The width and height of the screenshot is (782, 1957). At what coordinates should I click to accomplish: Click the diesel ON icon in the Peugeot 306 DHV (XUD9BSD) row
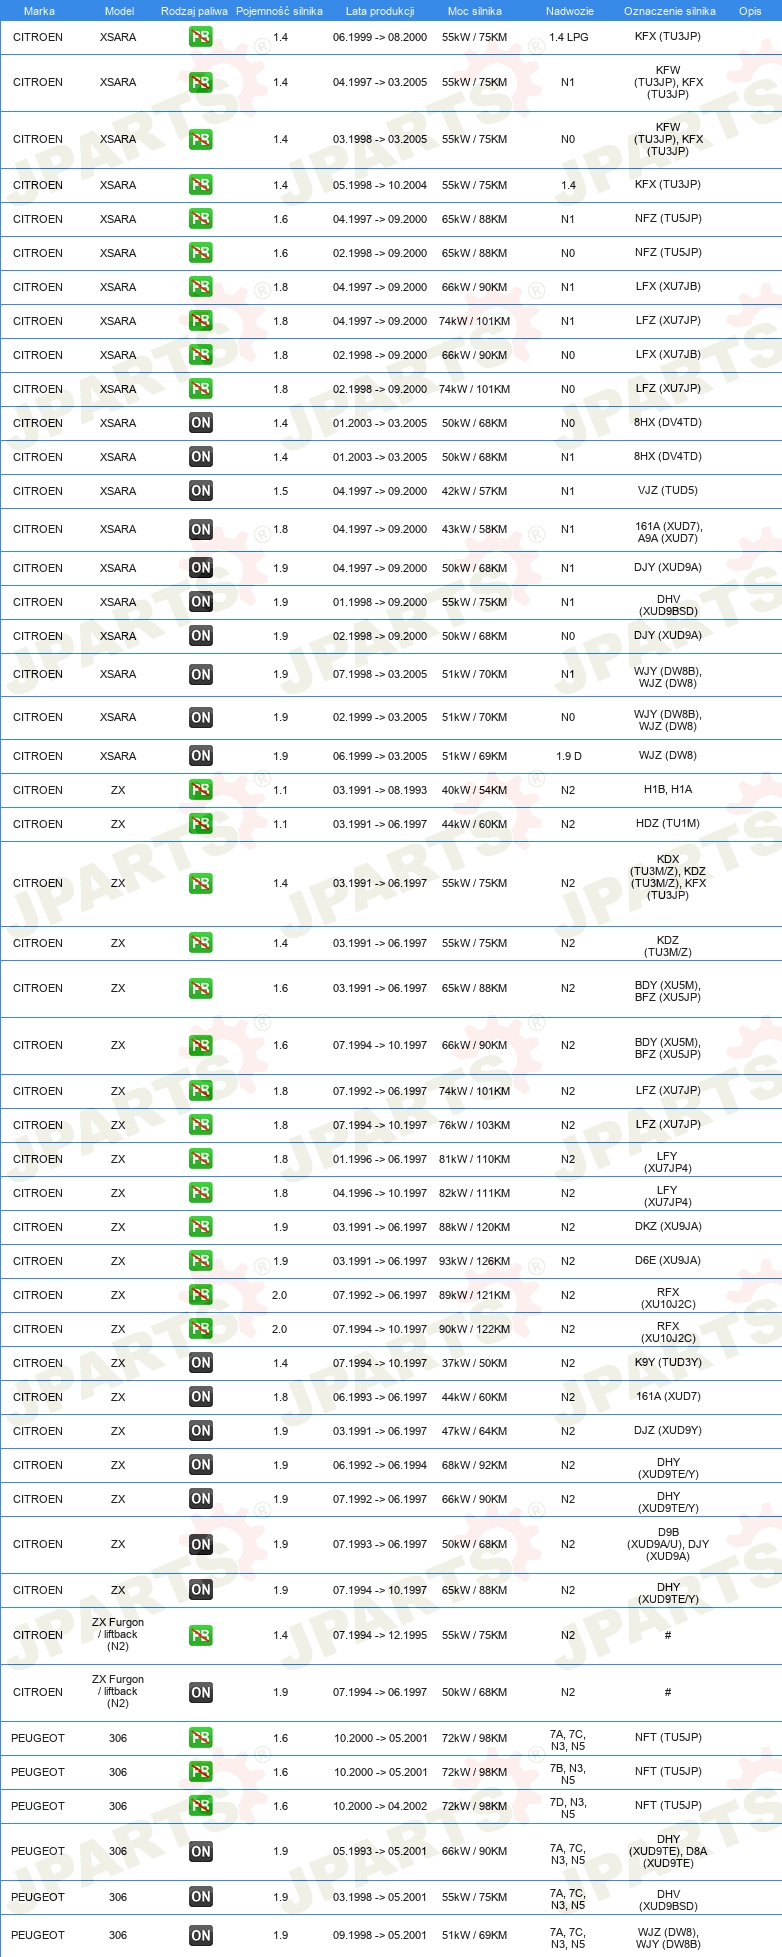pos(201,1897)
